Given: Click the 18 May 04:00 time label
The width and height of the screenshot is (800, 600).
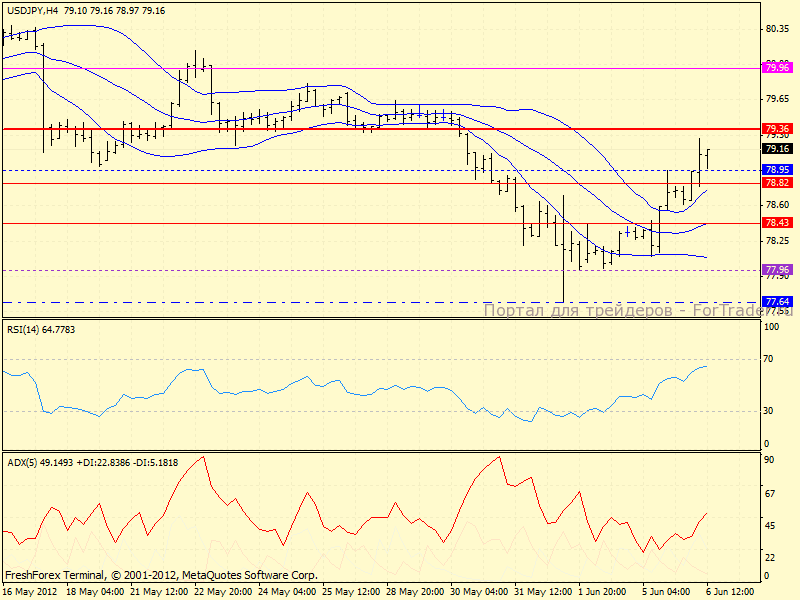Looking at the screenshot, I should coord(95,592).
